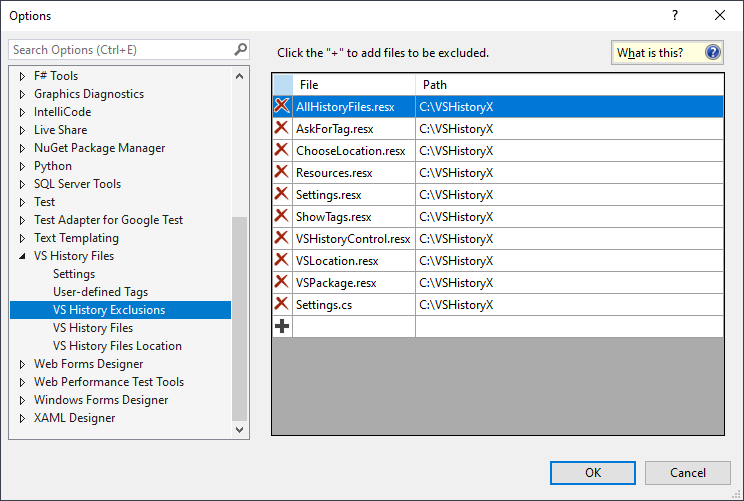This screenshot has width=744, height=501.
Task: Select the ShowTags.resx cell
Action: click(354, 217)
